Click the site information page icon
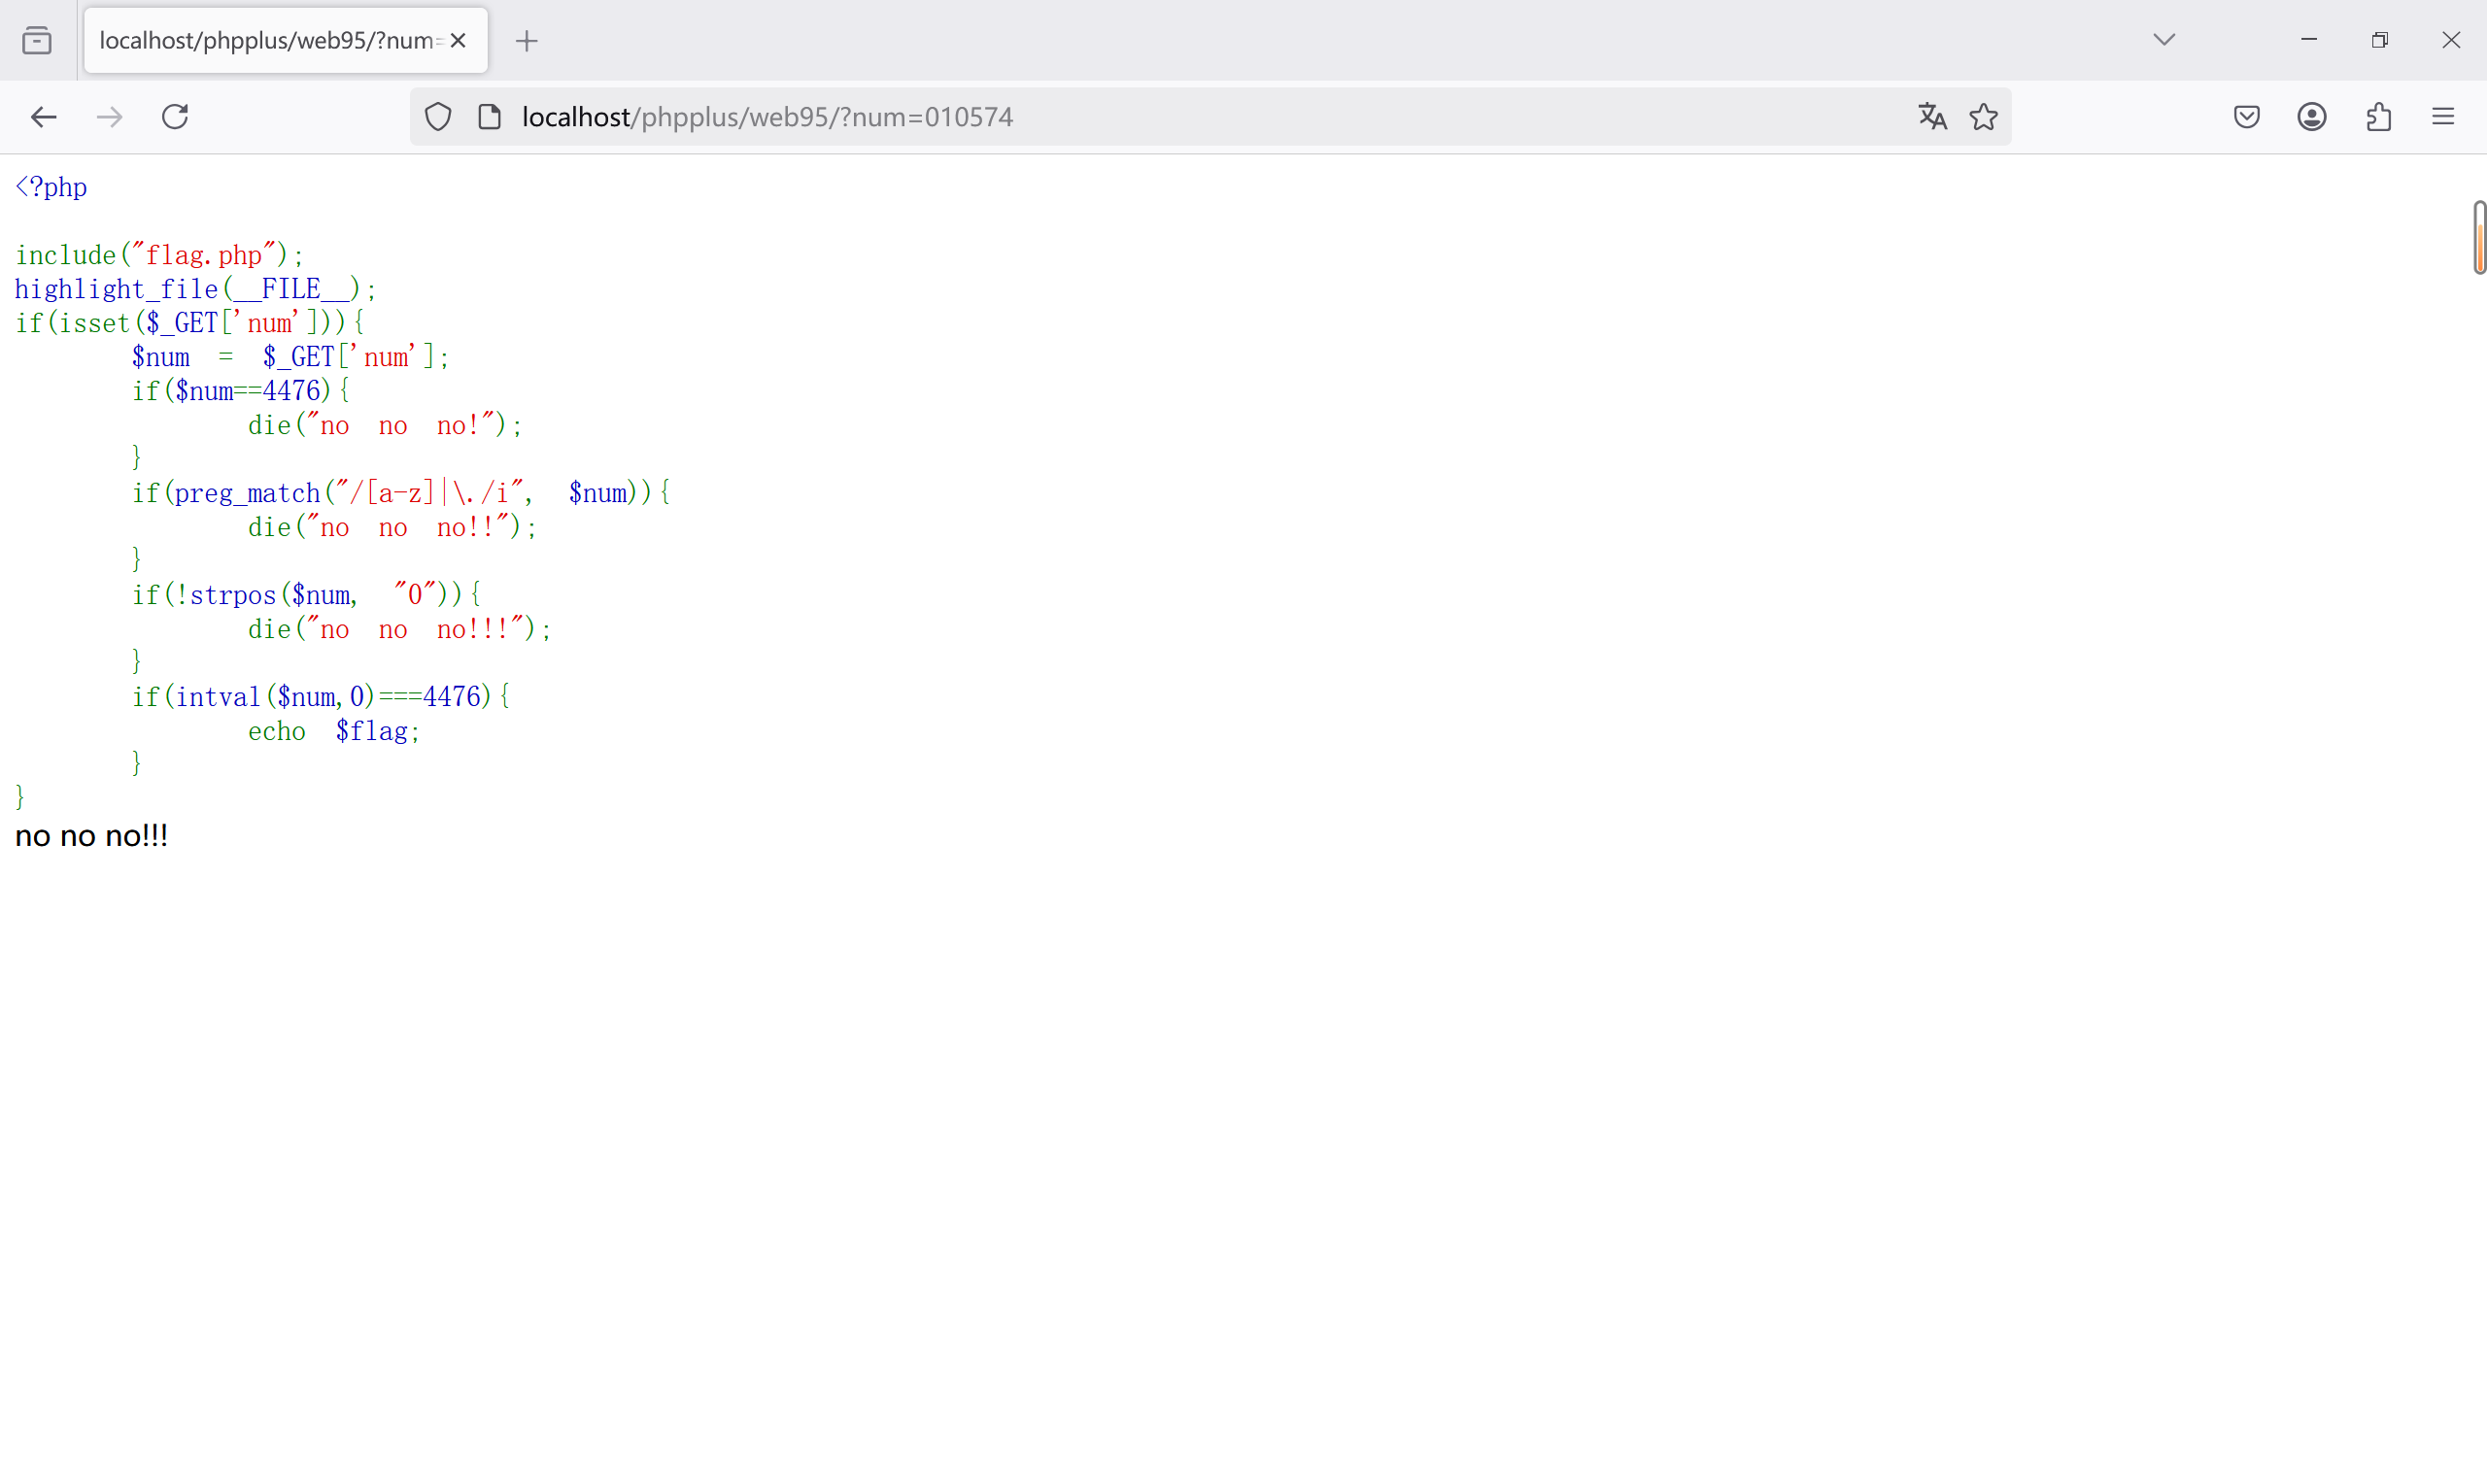 coord(489,117)
